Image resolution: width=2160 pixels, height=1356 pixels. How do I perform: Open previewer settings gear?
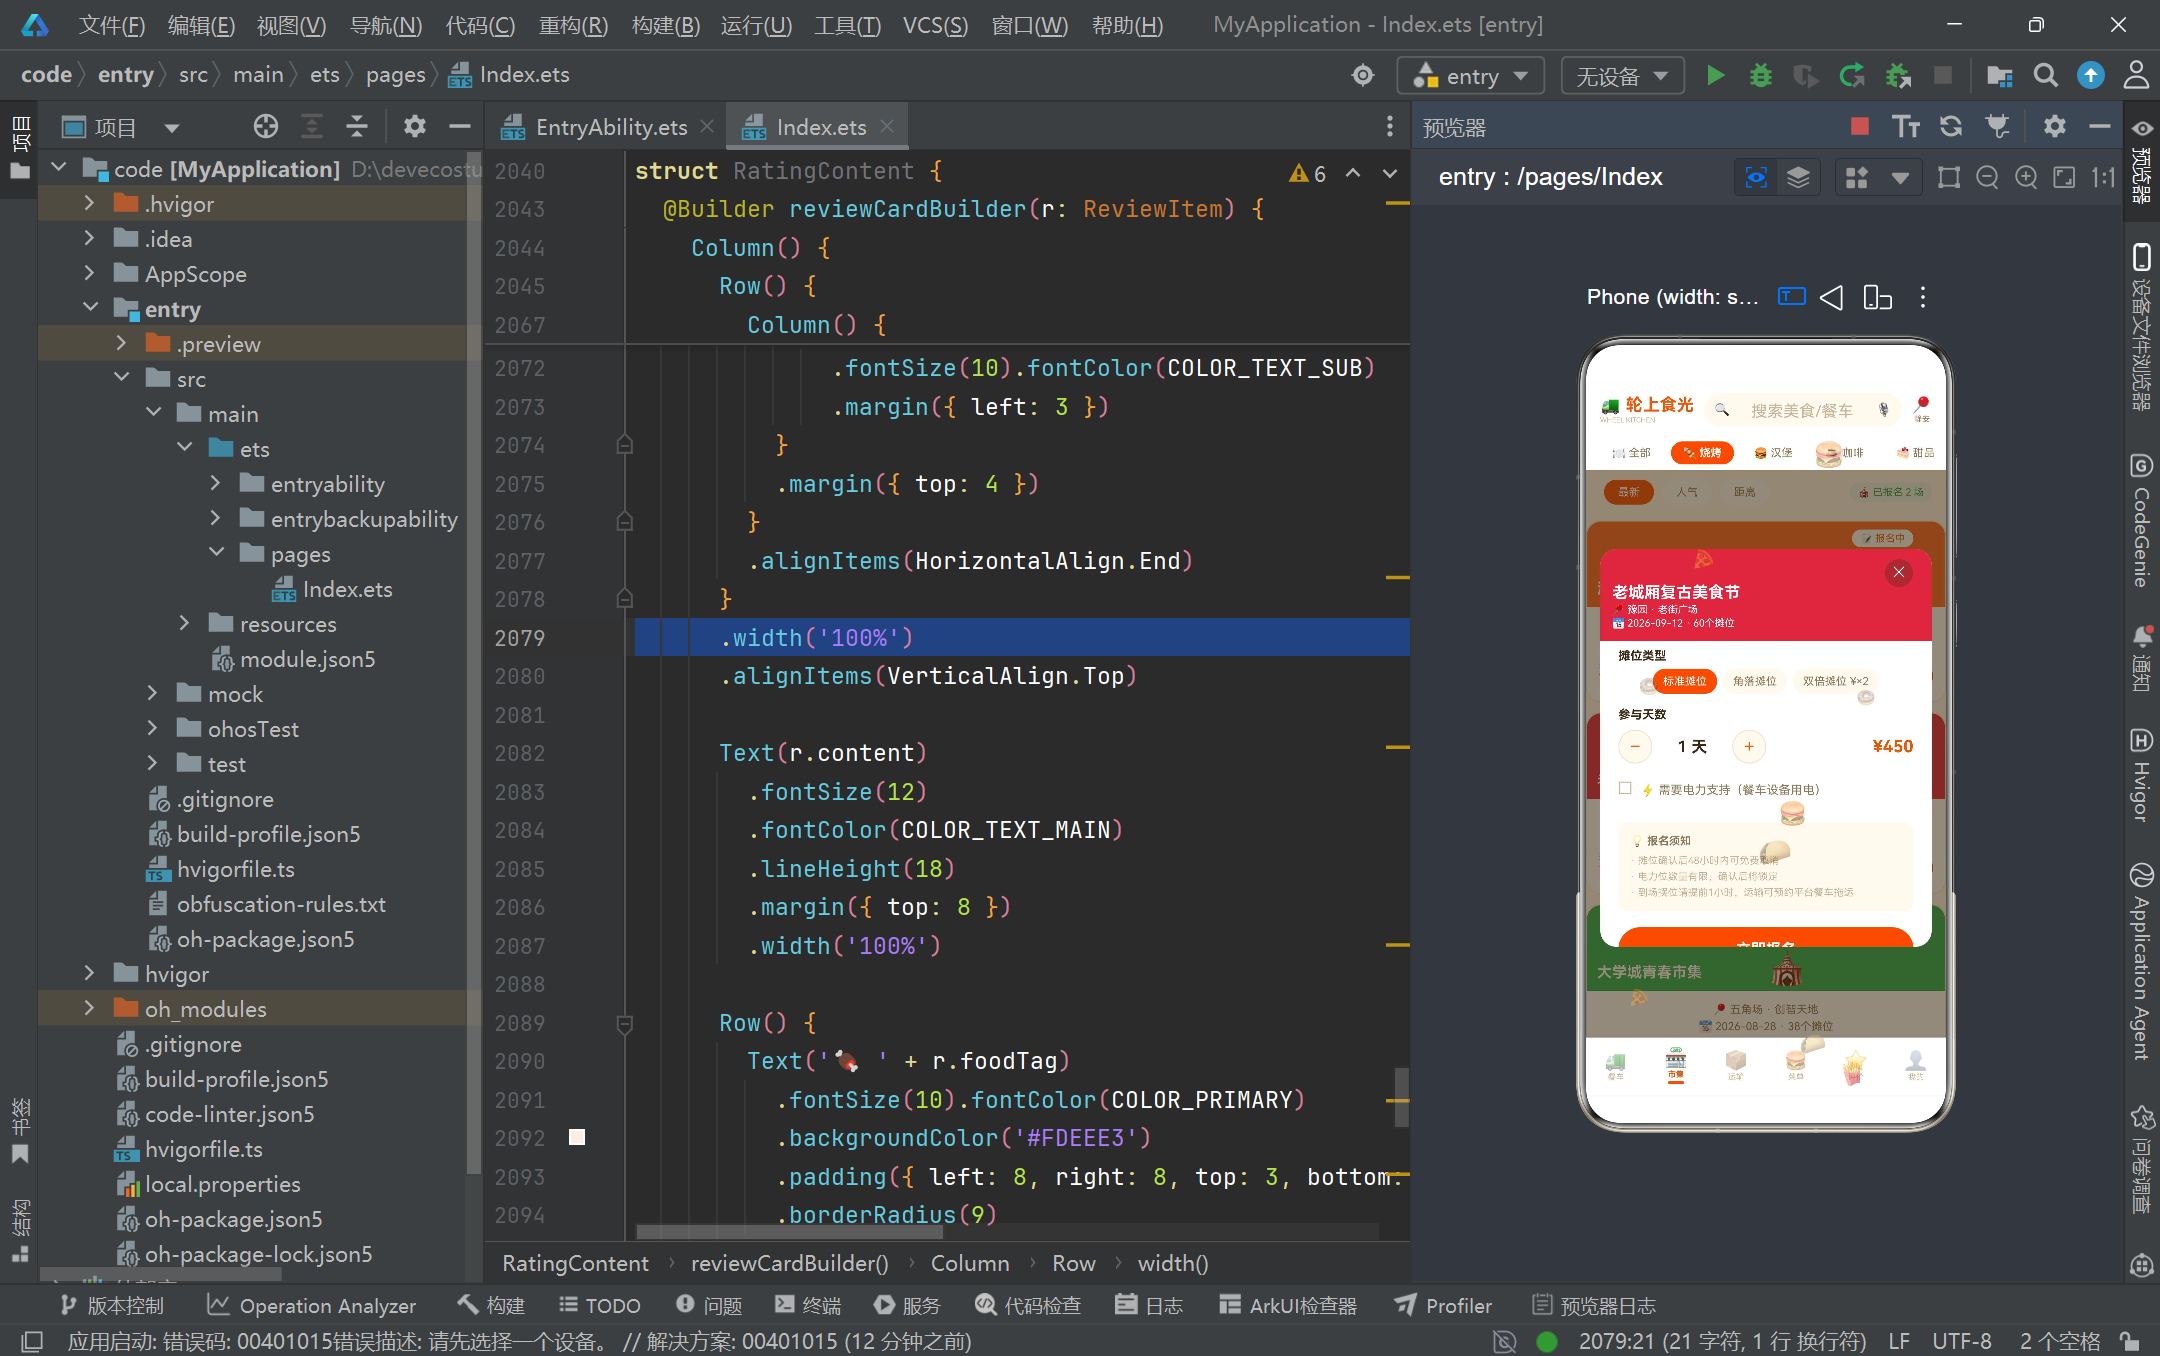point(2054,126)
